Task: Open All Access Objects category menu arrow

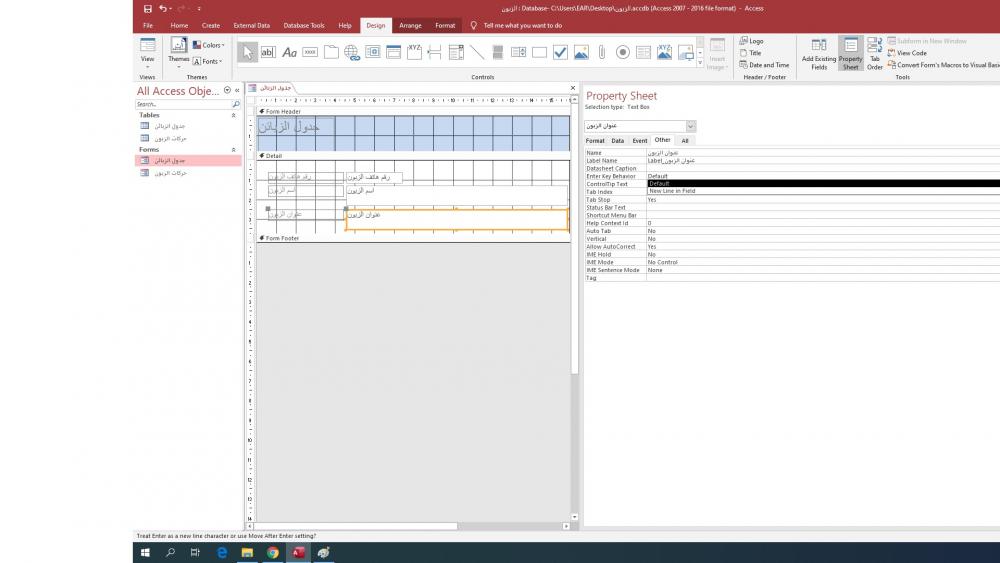Action: pyautogui.click(x=227, y=91)
